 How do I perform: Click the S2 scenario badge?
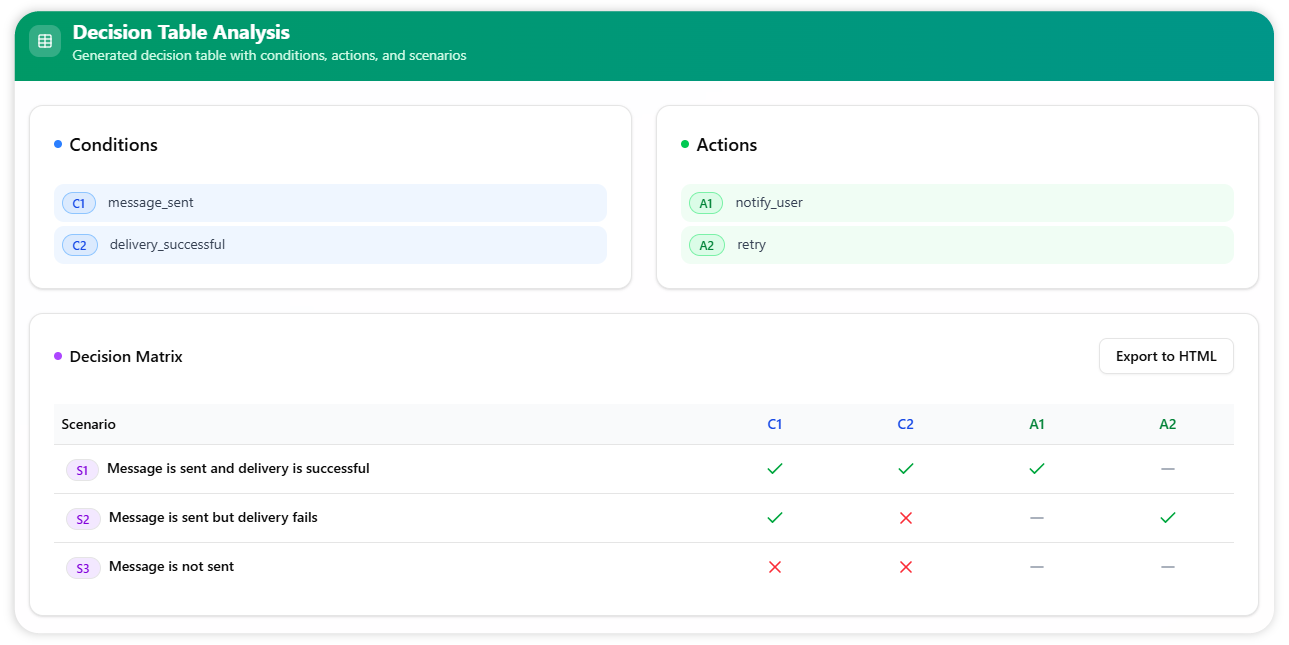coord(83,519)
